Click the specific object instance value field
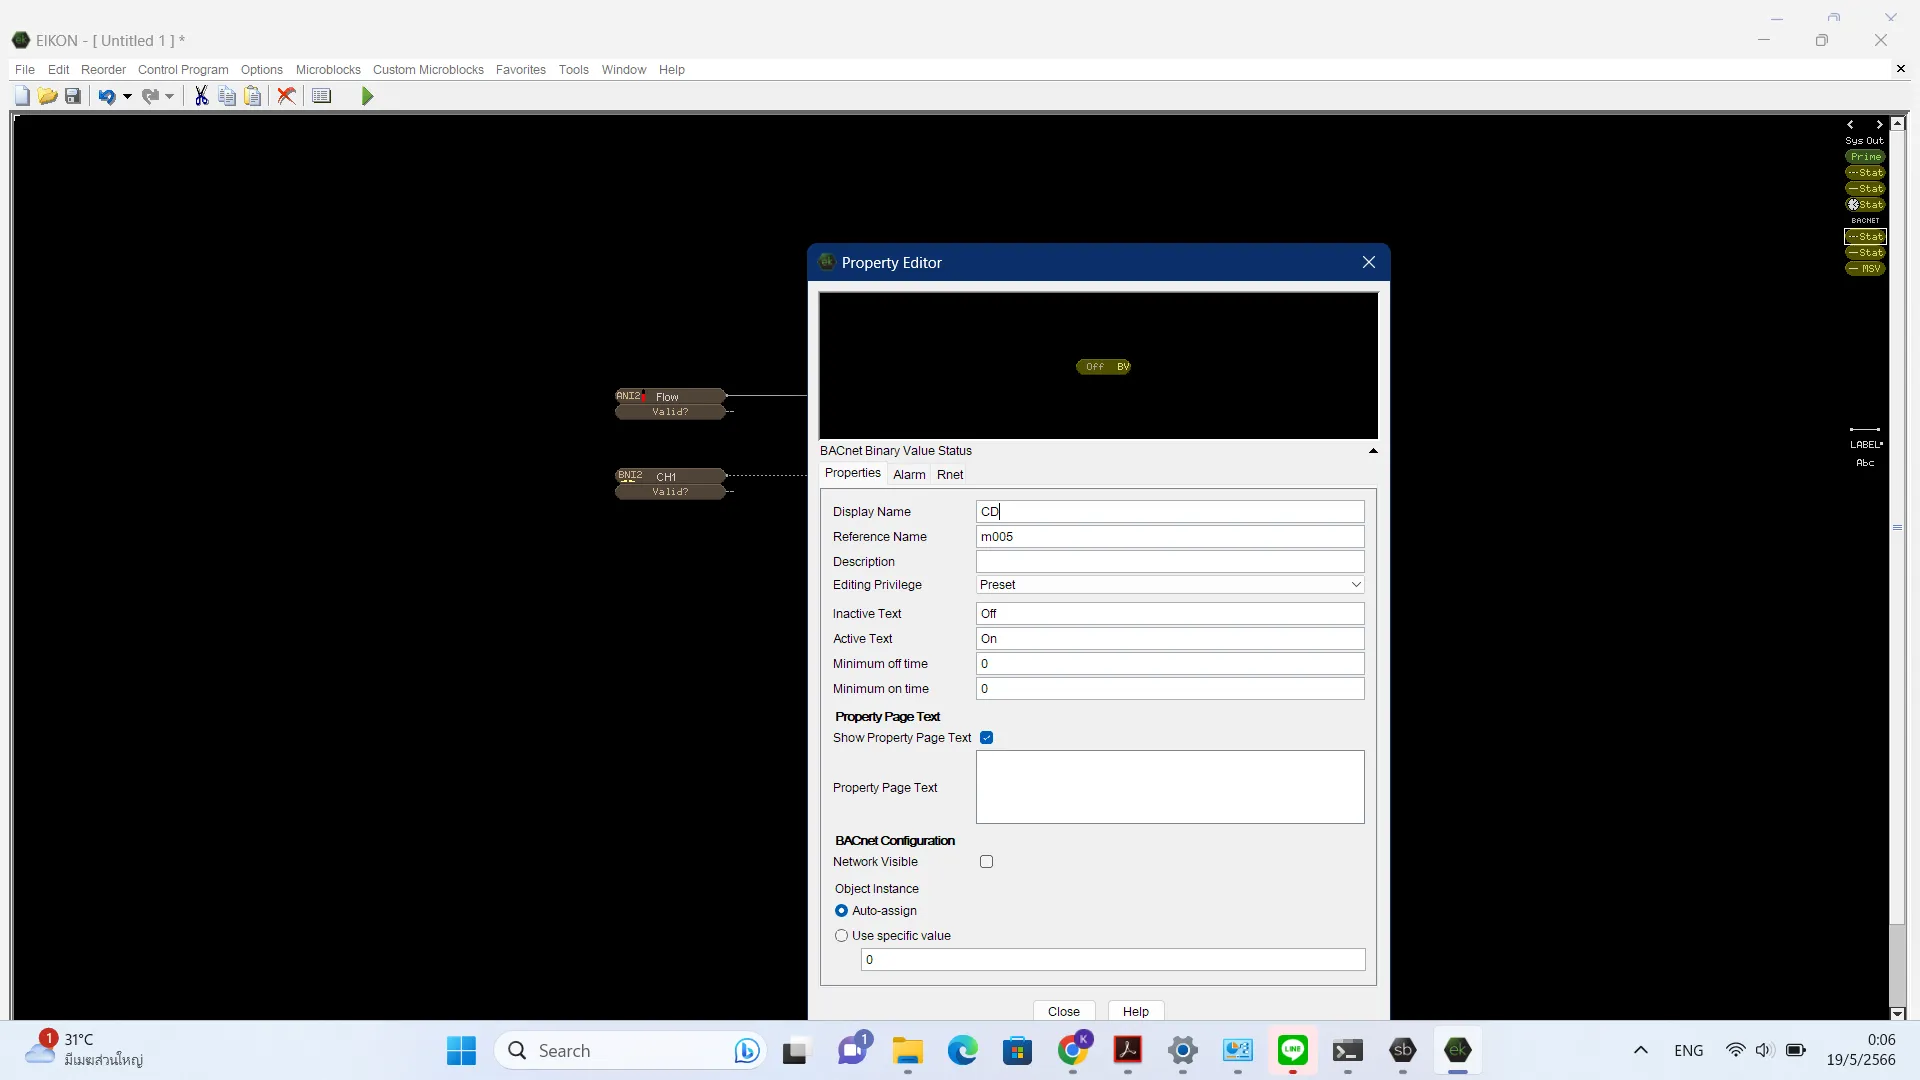 pyautogui.click(x=1113, y=960)
